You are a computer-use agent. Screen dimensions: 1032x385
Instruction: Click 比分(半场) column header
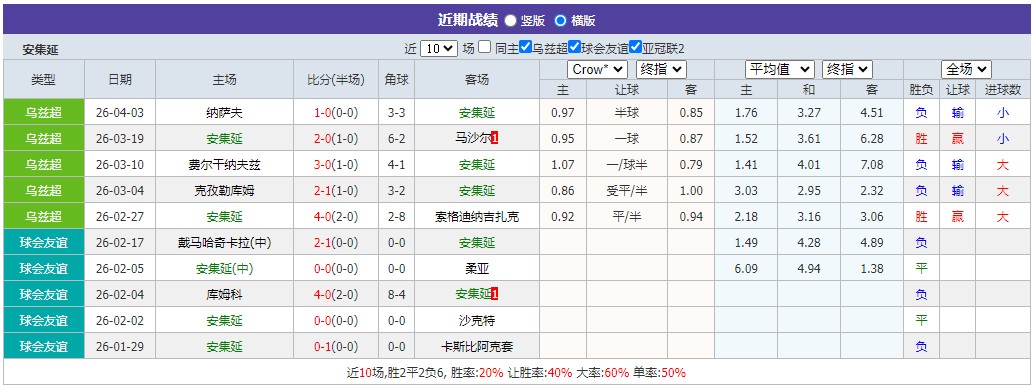[336, 80]
